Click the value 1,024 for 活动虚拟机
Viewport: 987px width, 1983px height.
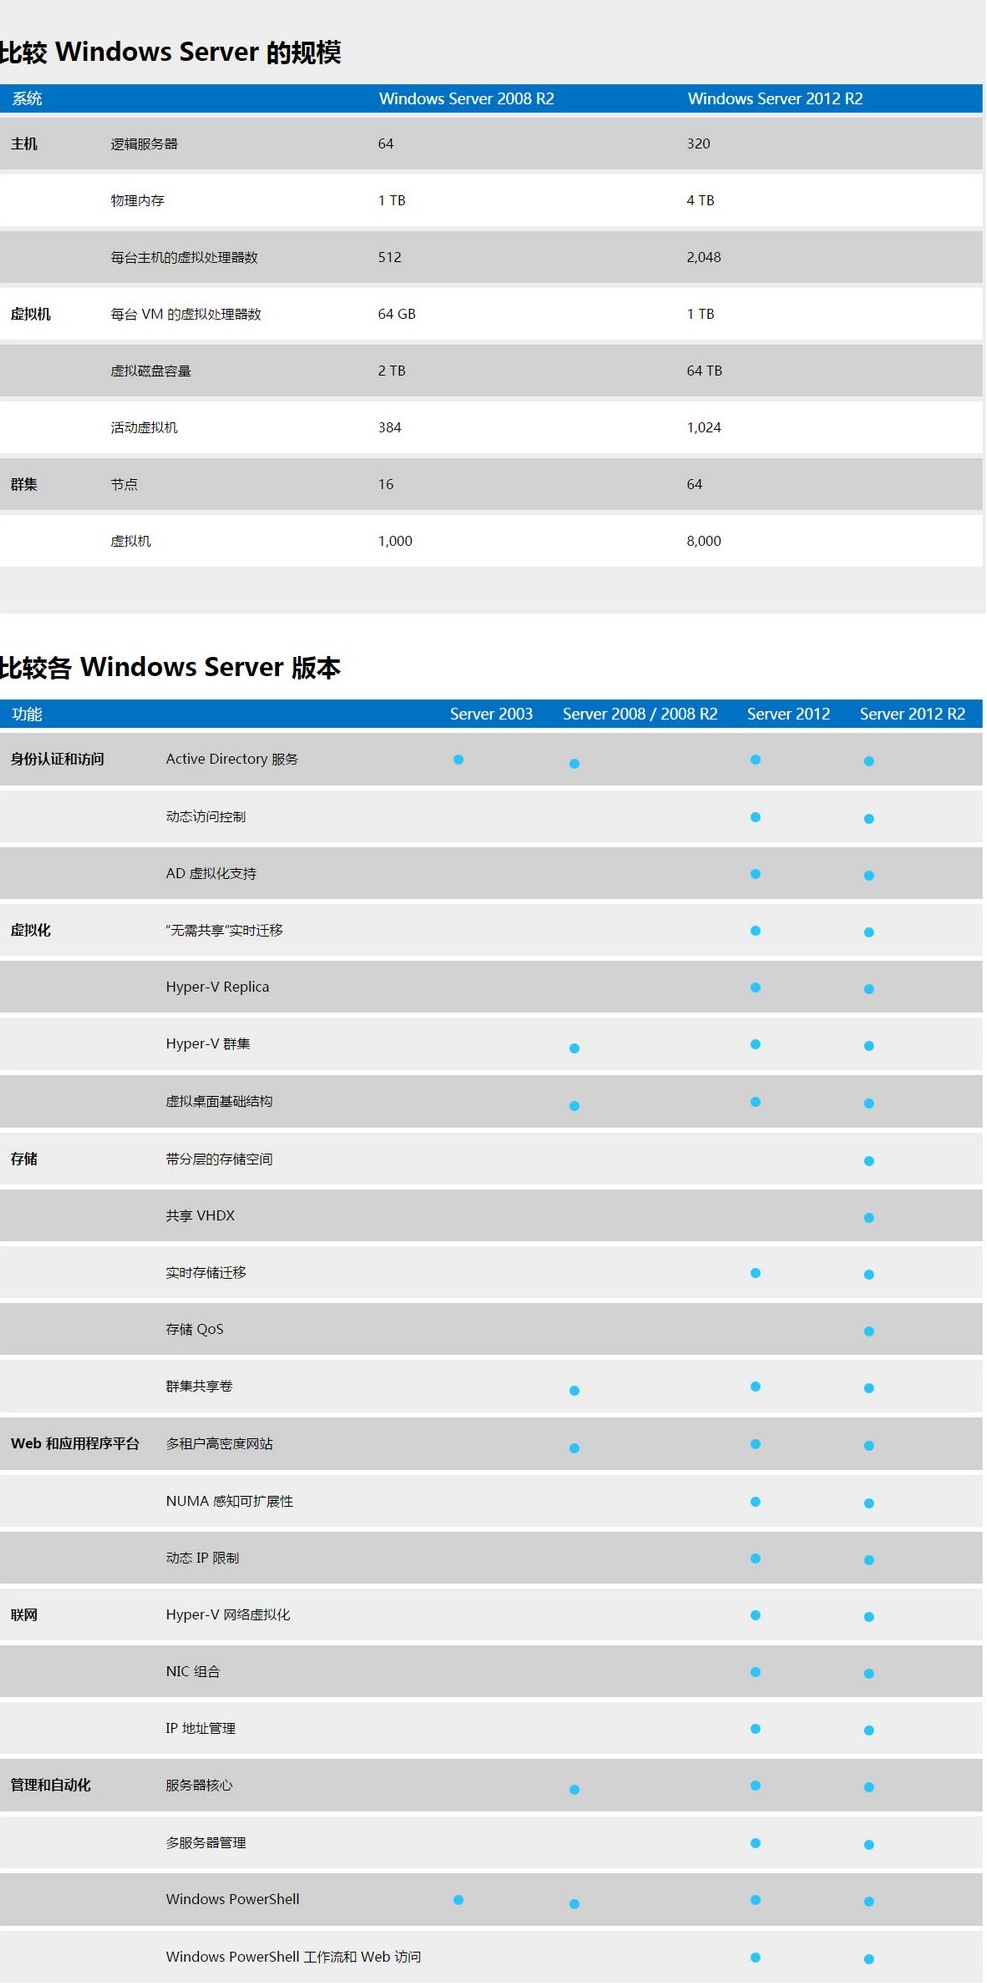(x=703, y=428)
